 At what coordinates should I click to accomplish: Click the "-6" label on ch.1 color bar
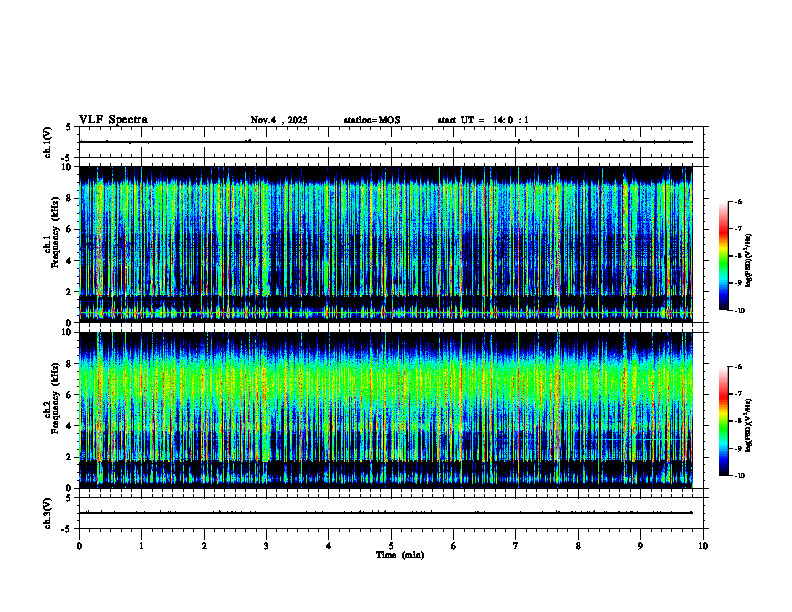(x=738, y=202)
